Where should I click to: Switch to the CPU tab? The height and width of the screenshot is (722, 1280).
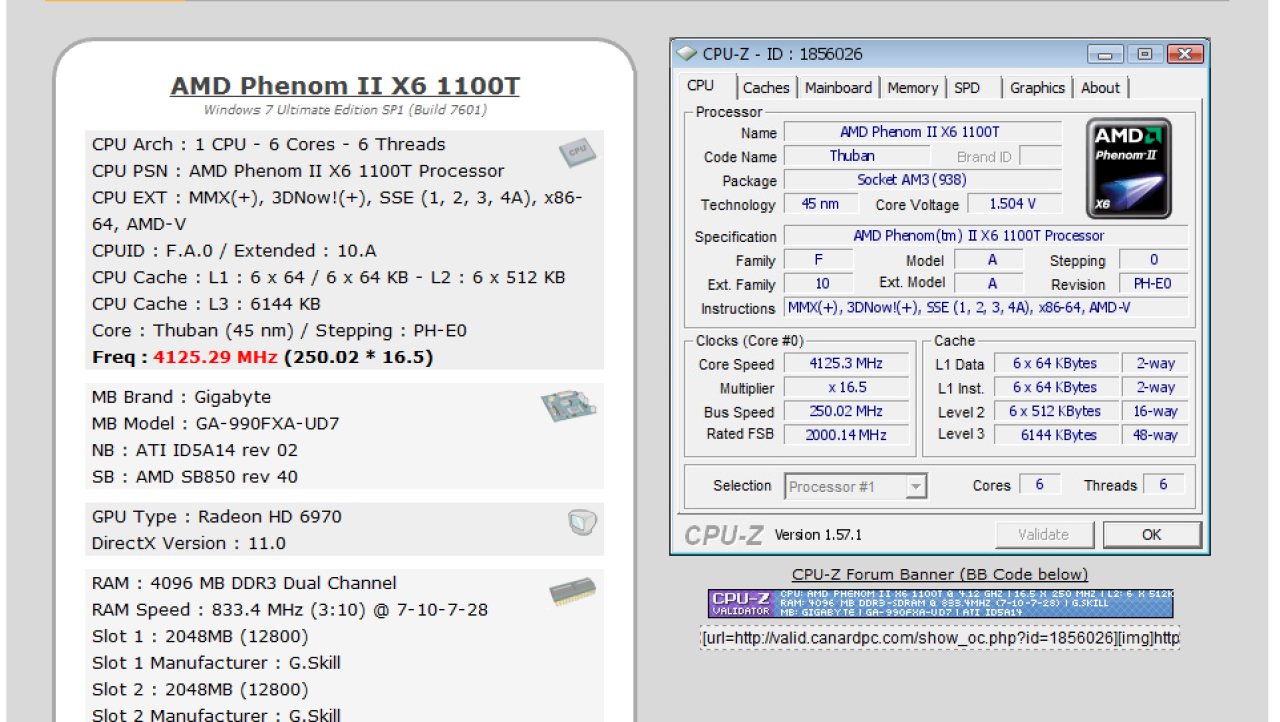tap(701, 86)
